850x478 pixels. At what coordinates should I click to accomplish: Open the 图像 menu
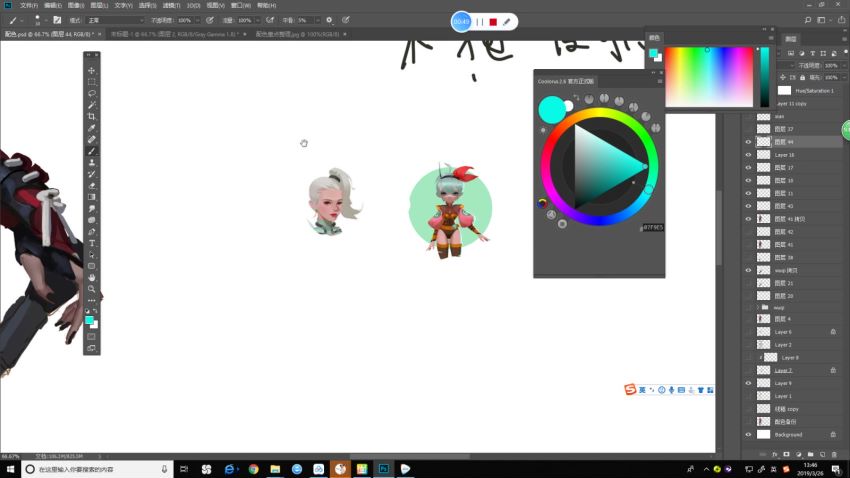point(76,5)
